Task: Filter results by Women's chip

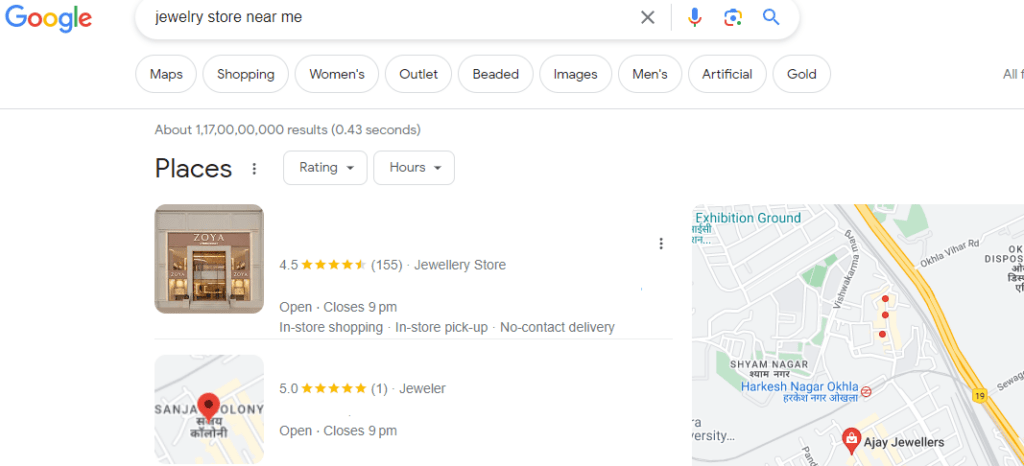Action: [337, 74]
